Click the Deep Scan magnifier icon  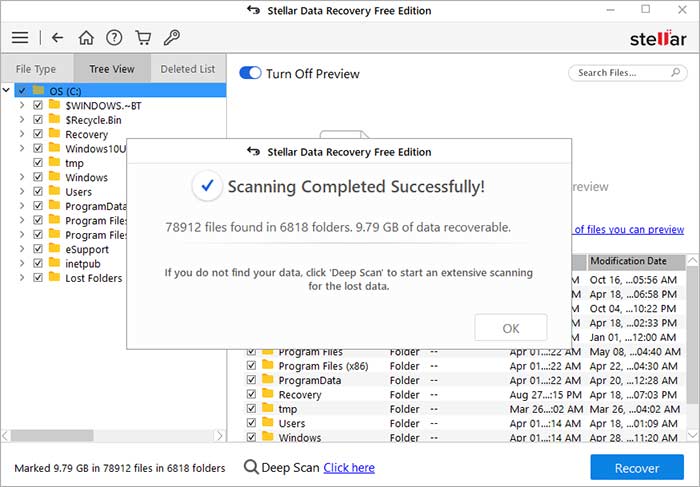[251, 467]
